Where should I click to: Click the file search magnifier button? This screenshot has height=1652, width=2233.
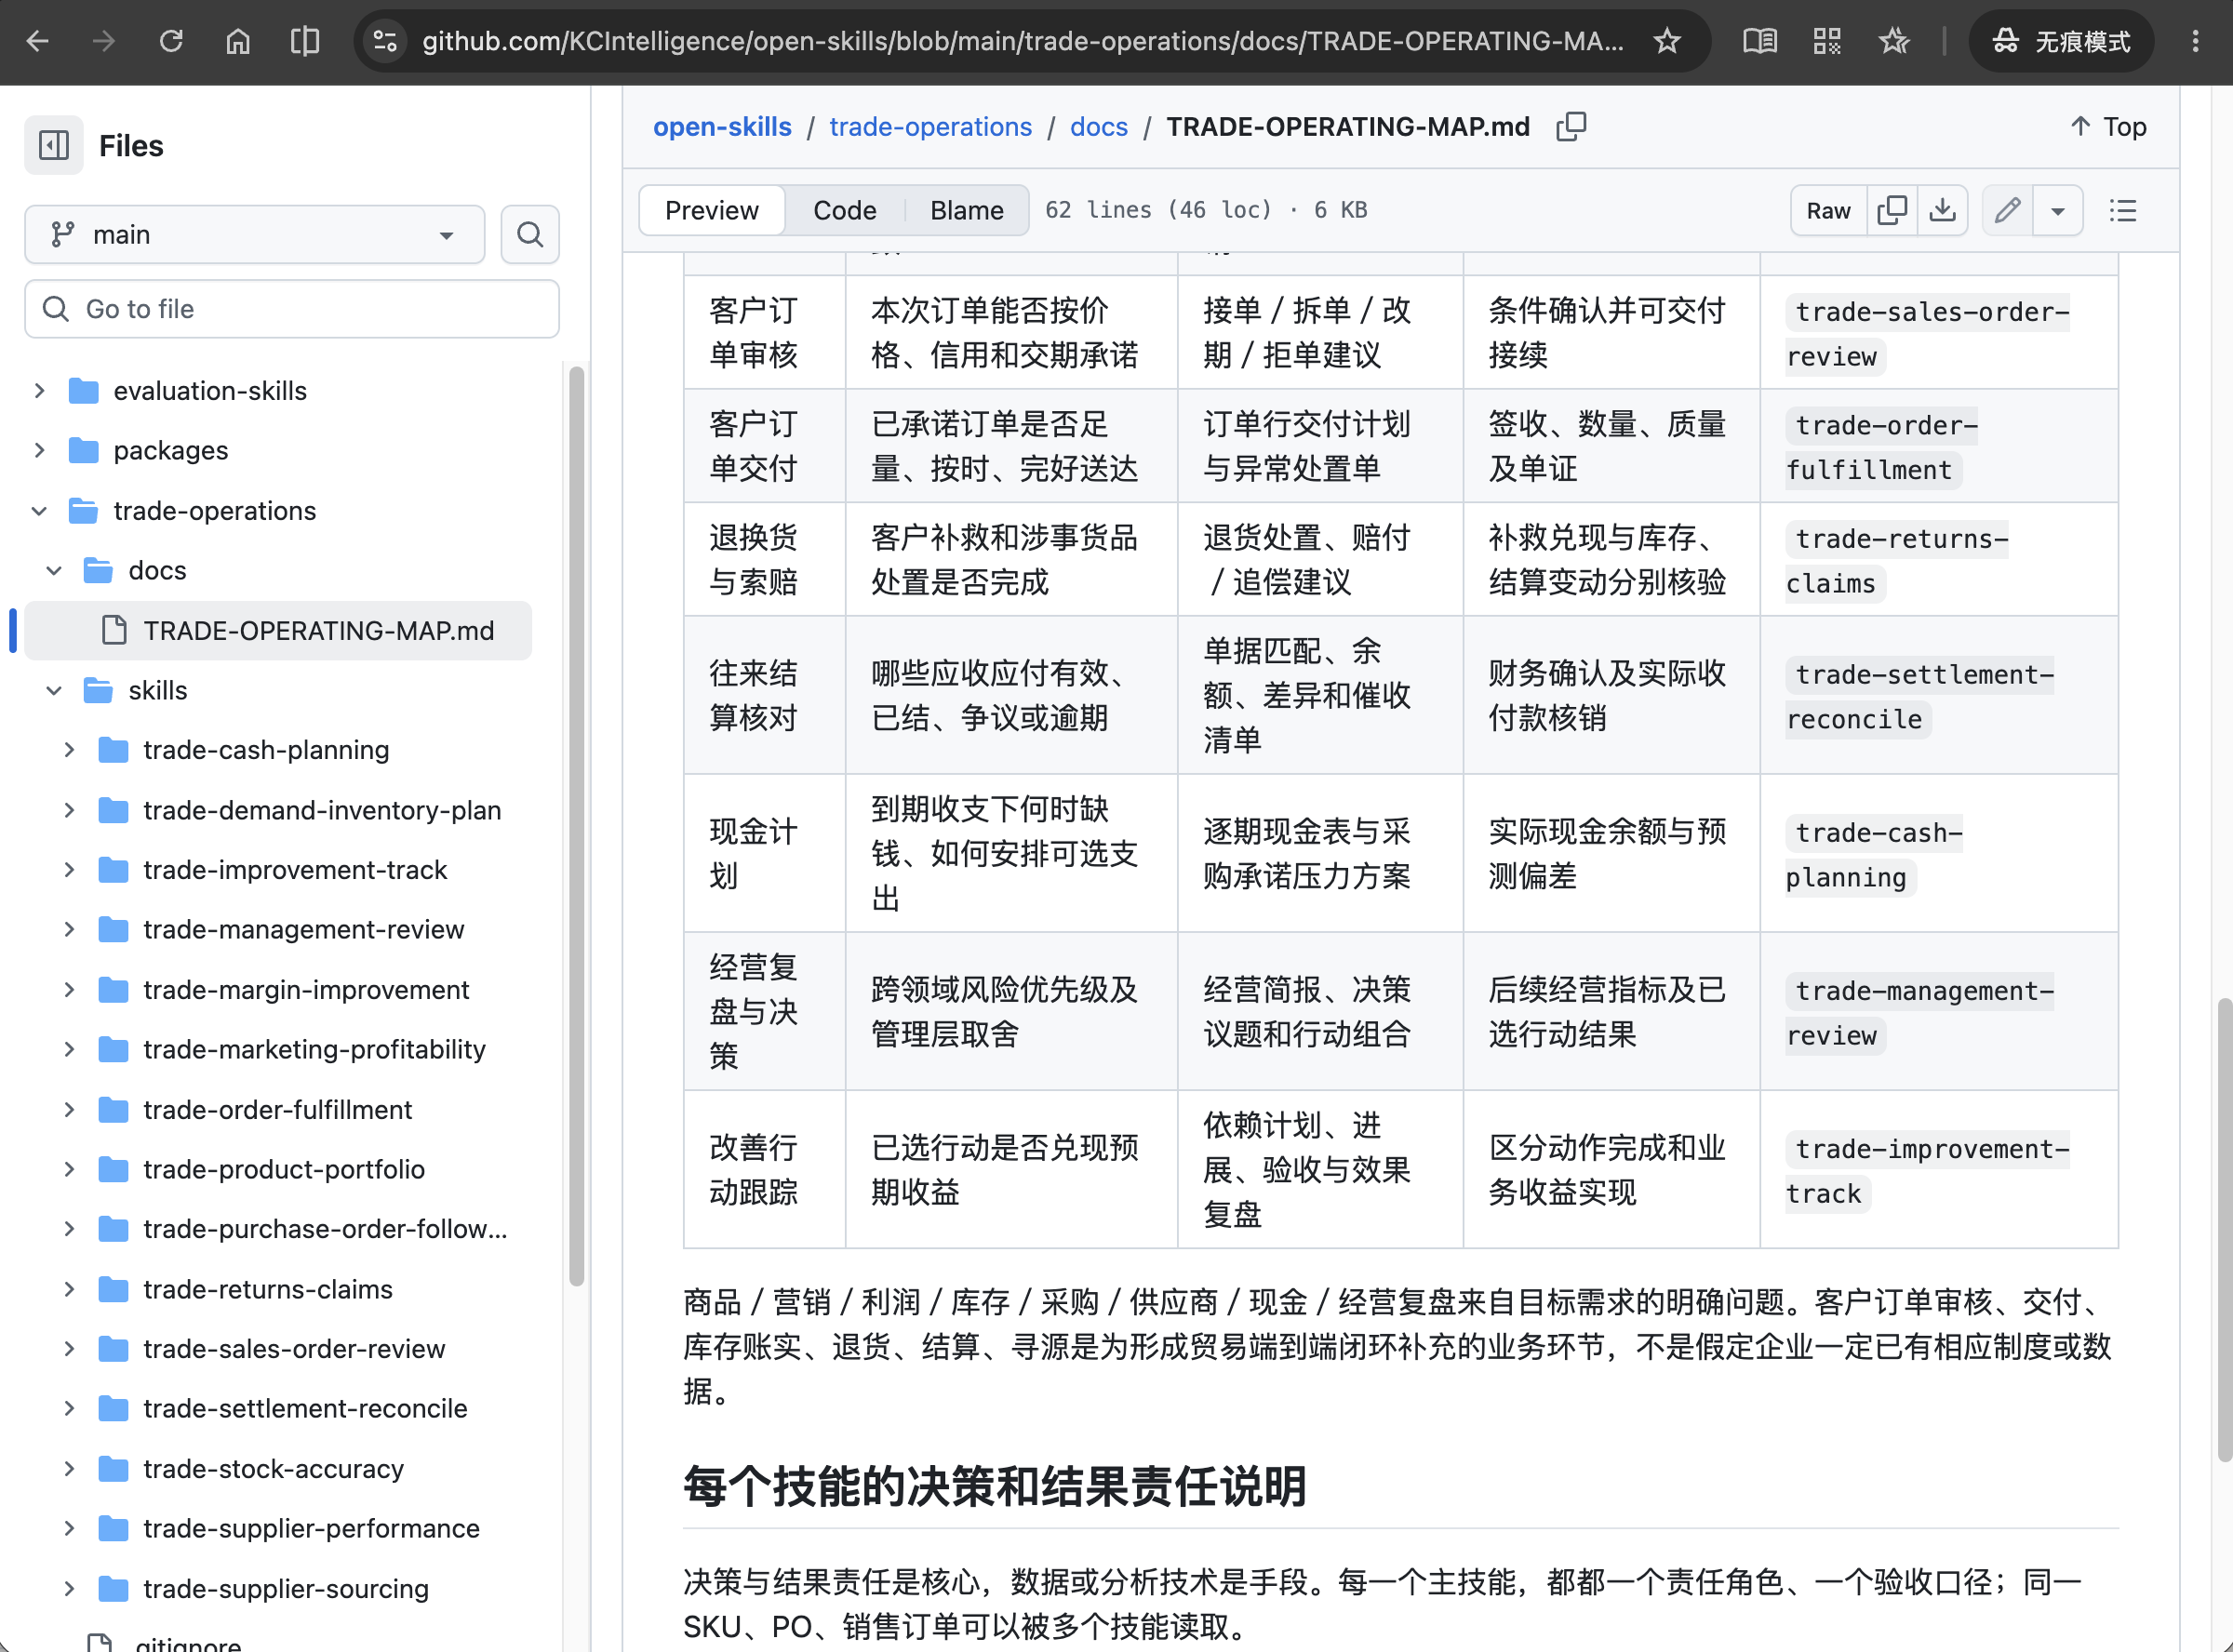tap(530, 235)
